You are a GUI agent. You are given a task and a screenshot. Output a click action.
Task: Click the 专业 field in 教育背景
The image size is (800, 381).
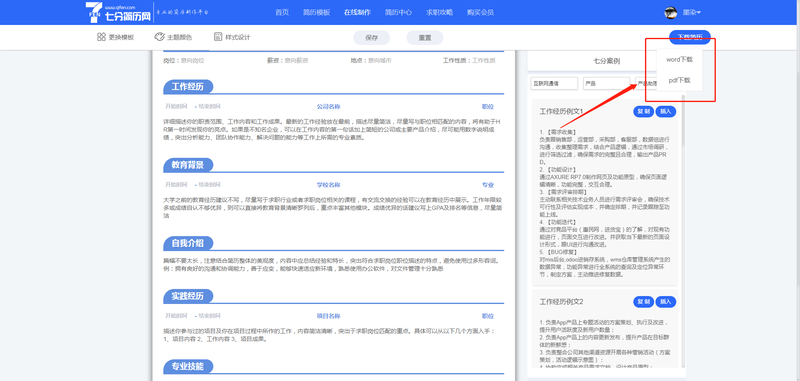click(488, 185)
